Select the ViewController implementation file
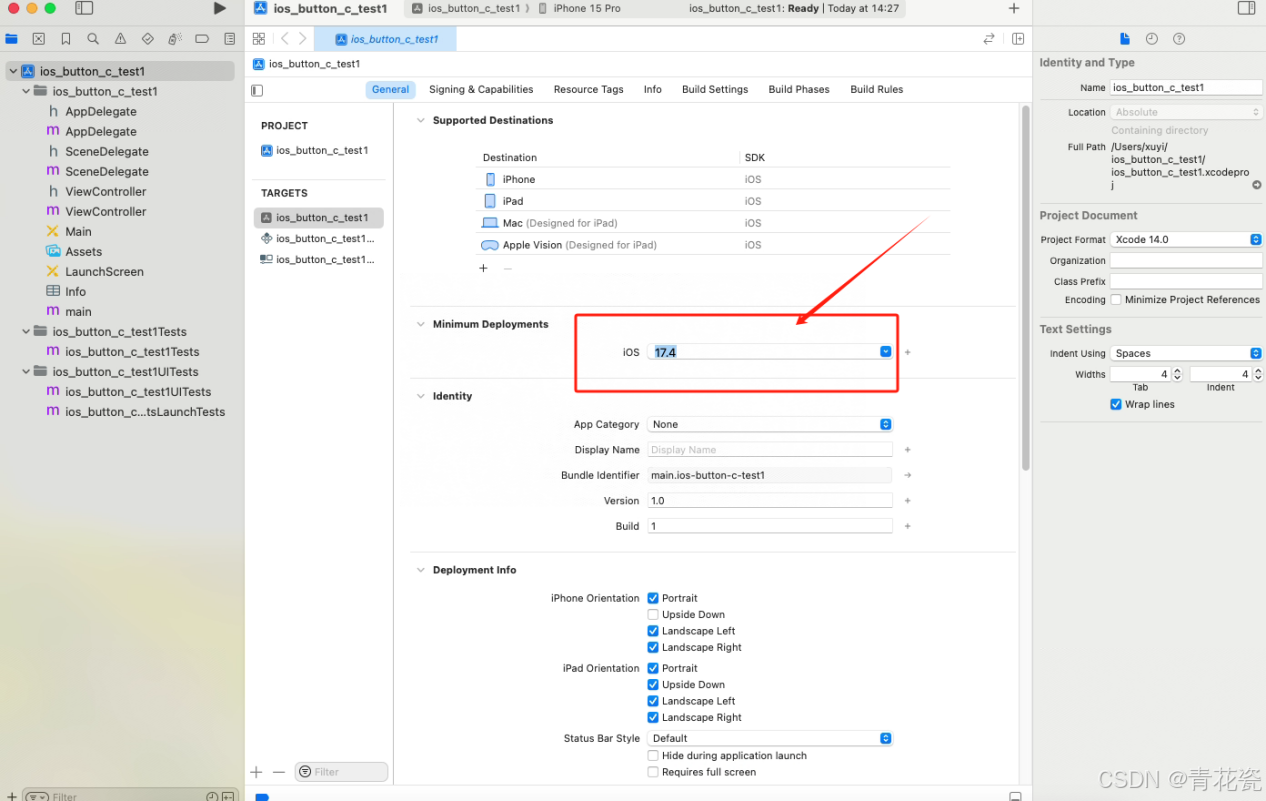 [x=105, y=211]
